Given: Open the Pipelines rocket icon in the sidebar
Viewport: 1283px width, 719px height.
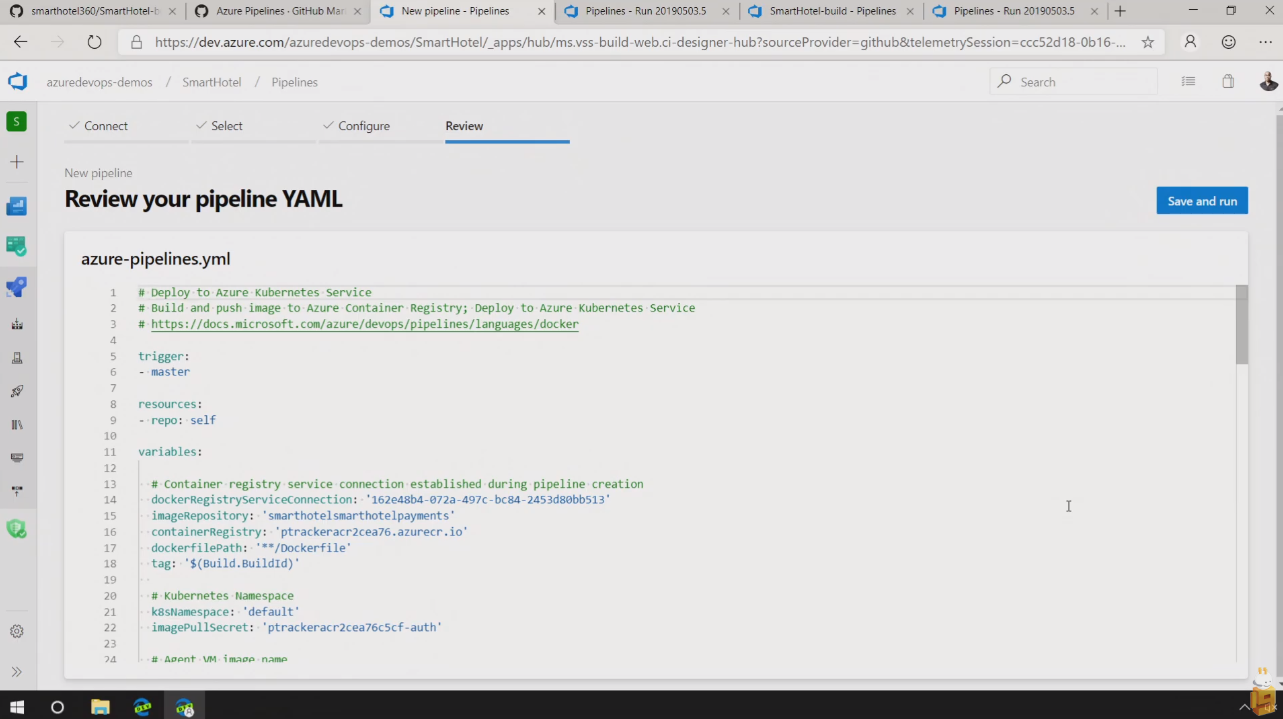Looking at the screenshot, I should click(x=16, y=287).
